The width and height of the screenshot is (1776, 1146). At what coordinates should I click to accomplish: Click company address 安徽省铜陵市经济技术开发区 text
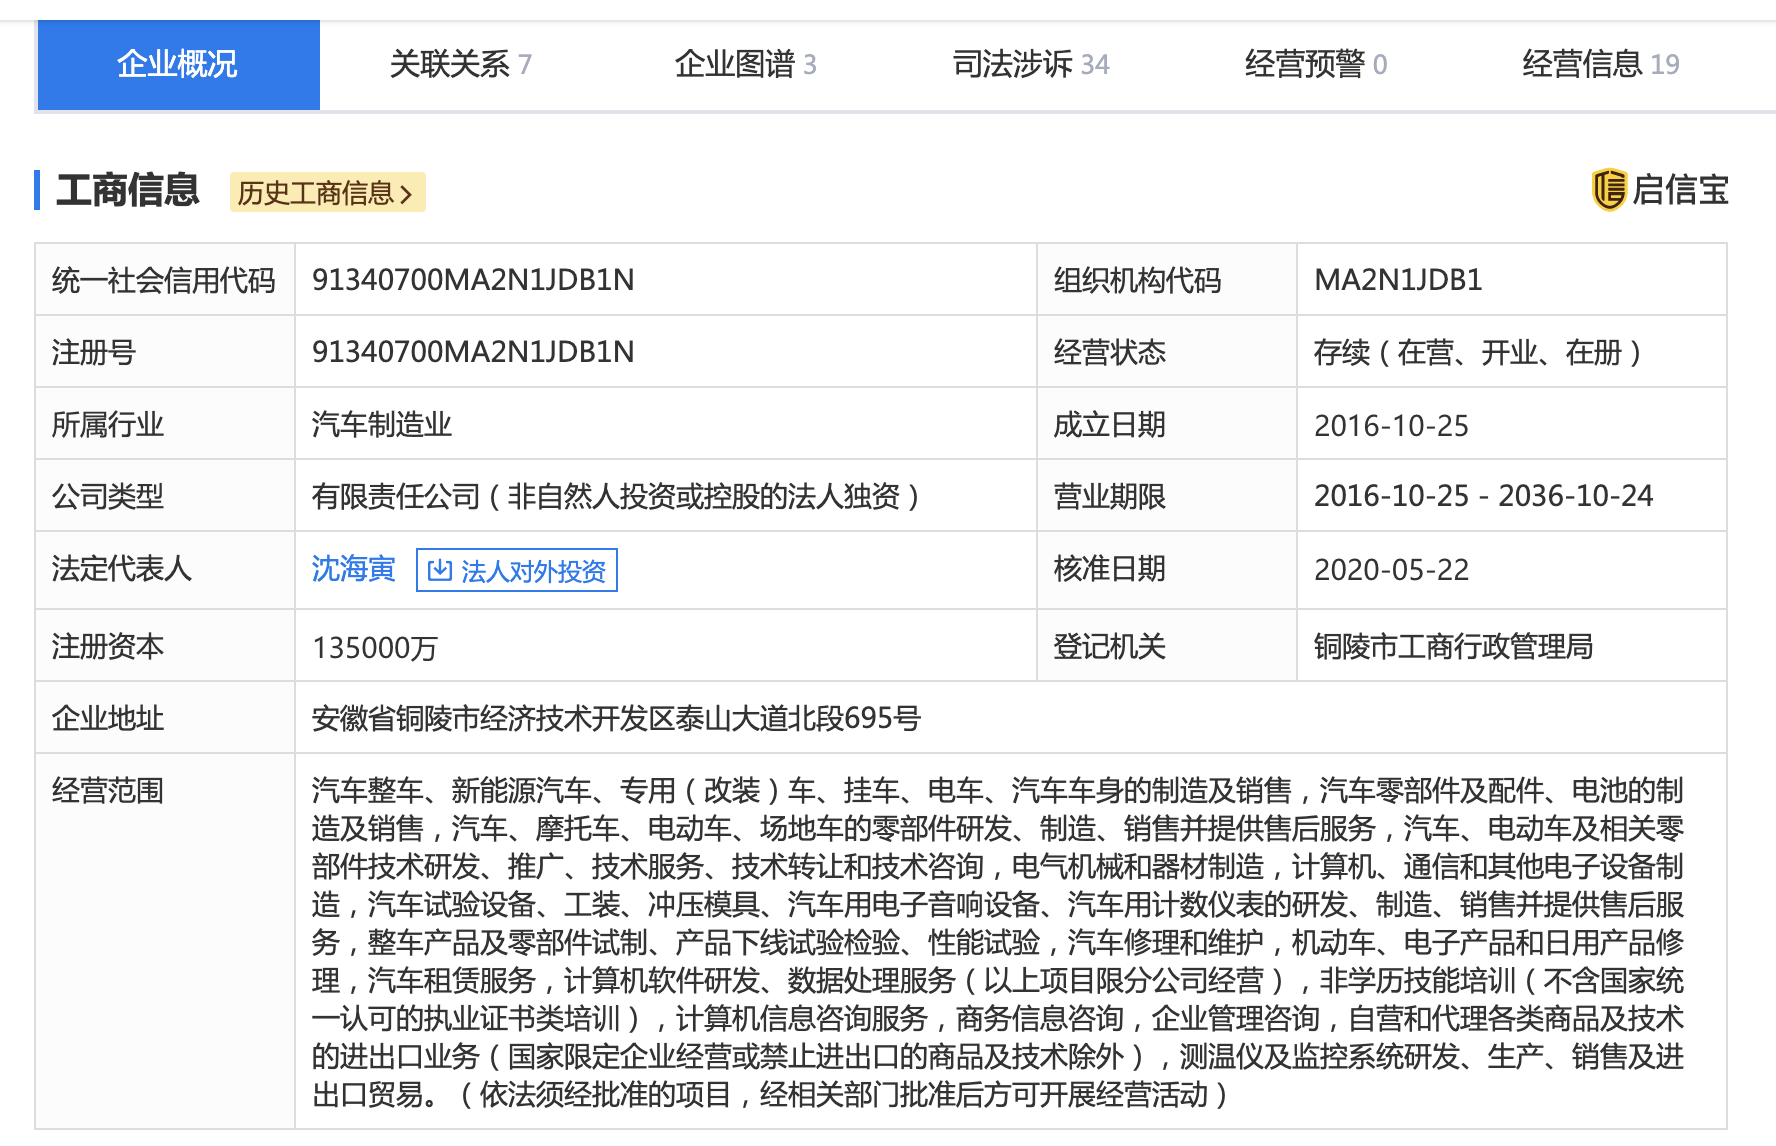(x=616, y=718)
